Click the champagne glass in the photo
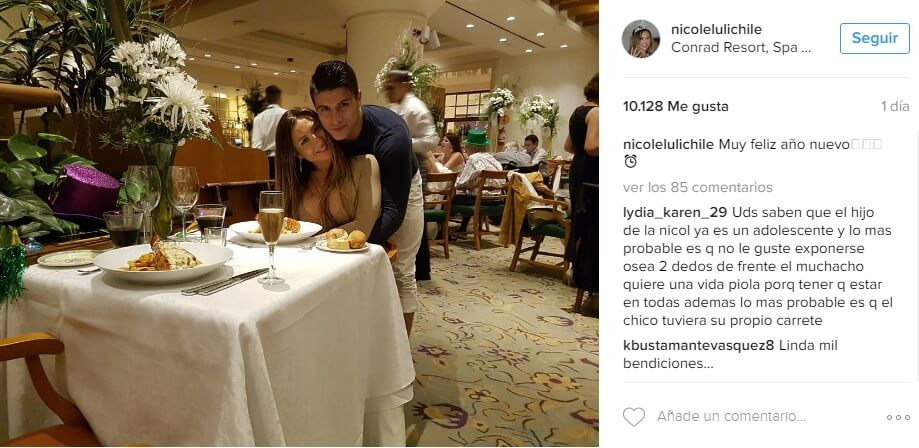Viewport: 919px width, 448px height. pos(271,237)
